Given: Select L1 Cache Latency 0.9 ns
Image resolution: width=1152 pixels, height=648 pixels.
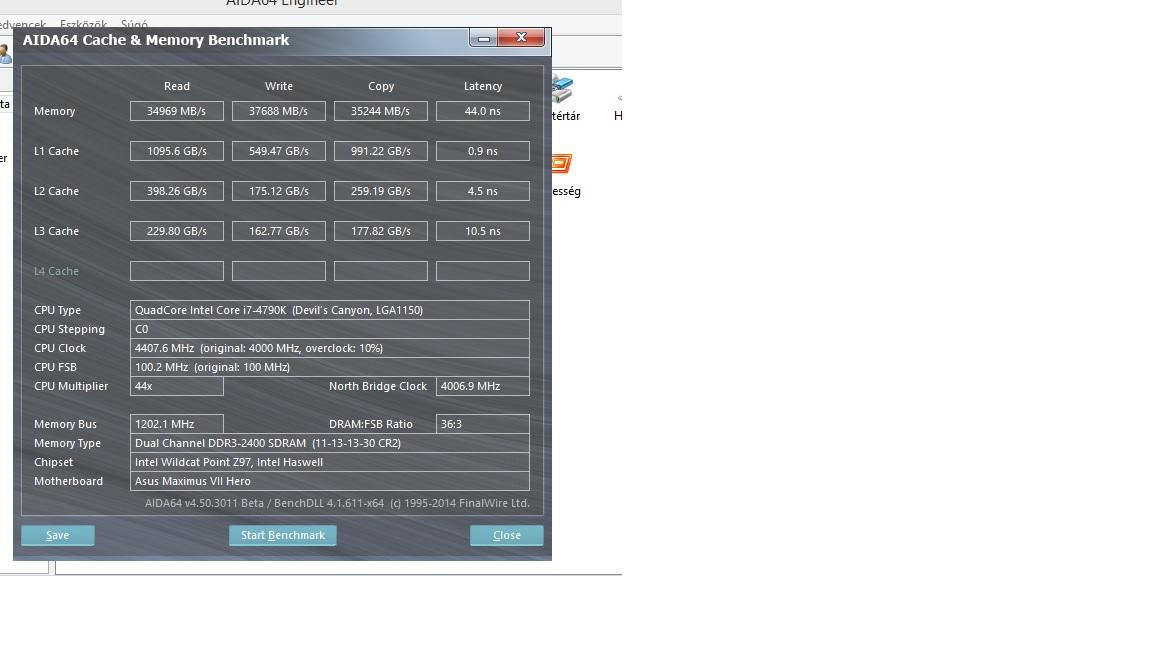Looking at the screenshot, I should [483, 151].
